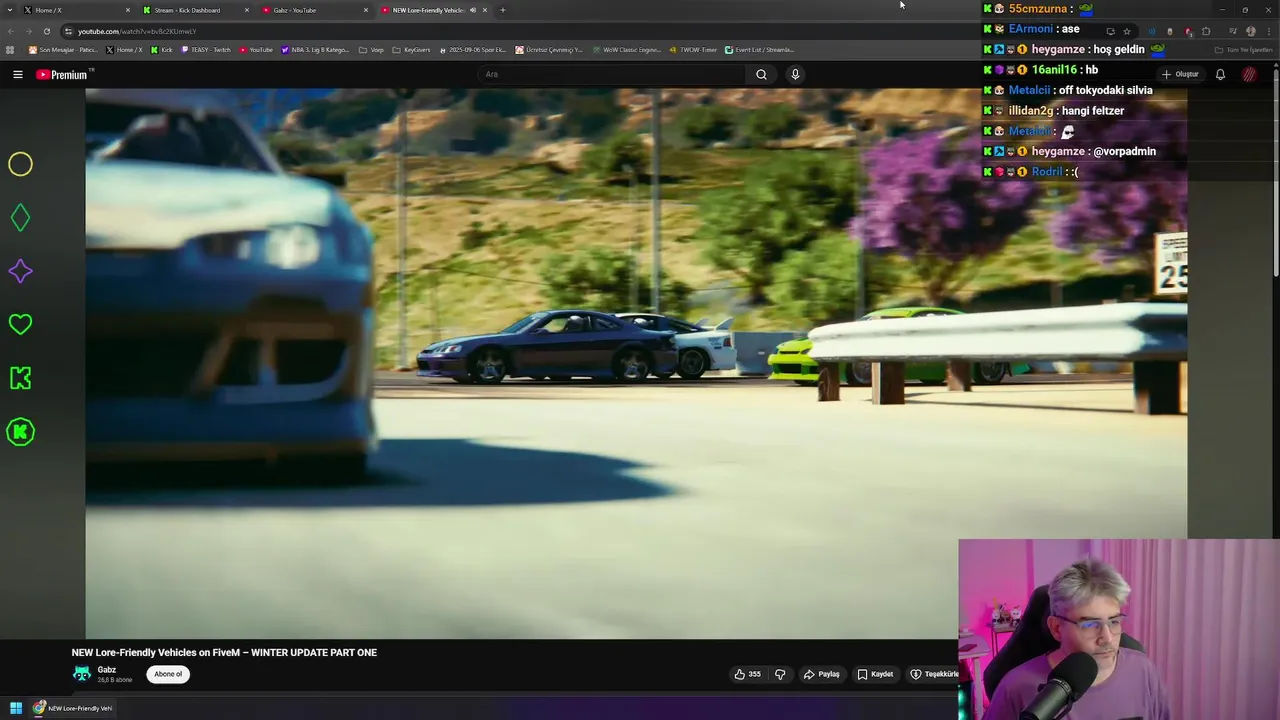Screen dimensions: 1280x720
Task: Click the Chrome taskbar item NEW Lore-Friendly Vehi
Action: click(73, 708)
